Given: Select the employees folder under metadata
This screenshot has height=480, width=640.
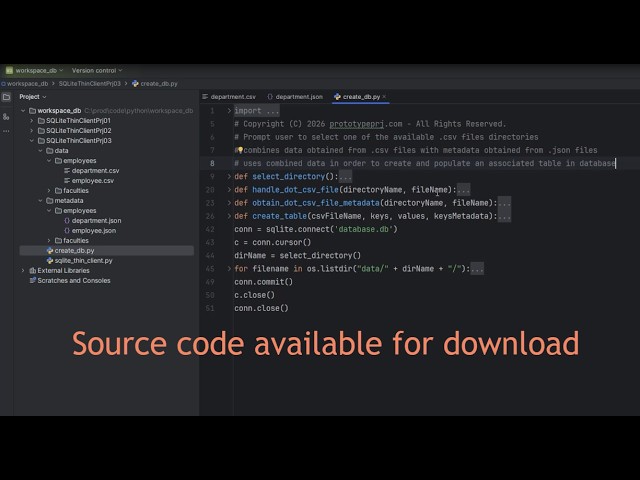Looking at the screenshot, I should click(80, 211).
